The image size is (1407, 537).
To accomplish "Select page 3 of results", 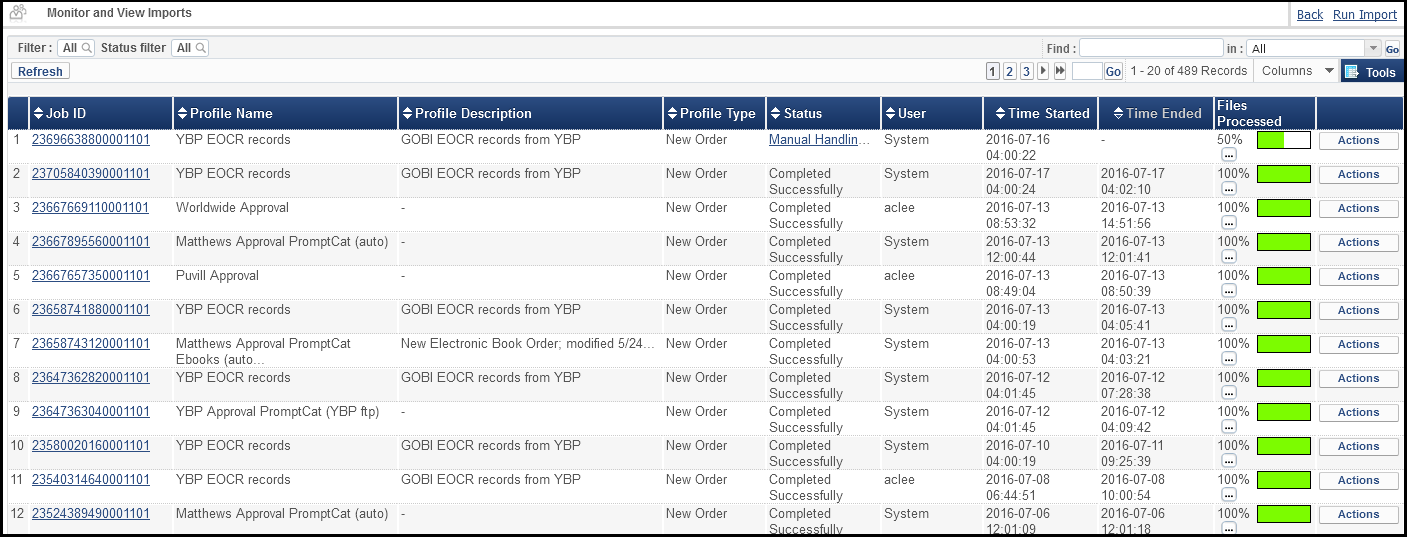I will (x=1026, y=71).
